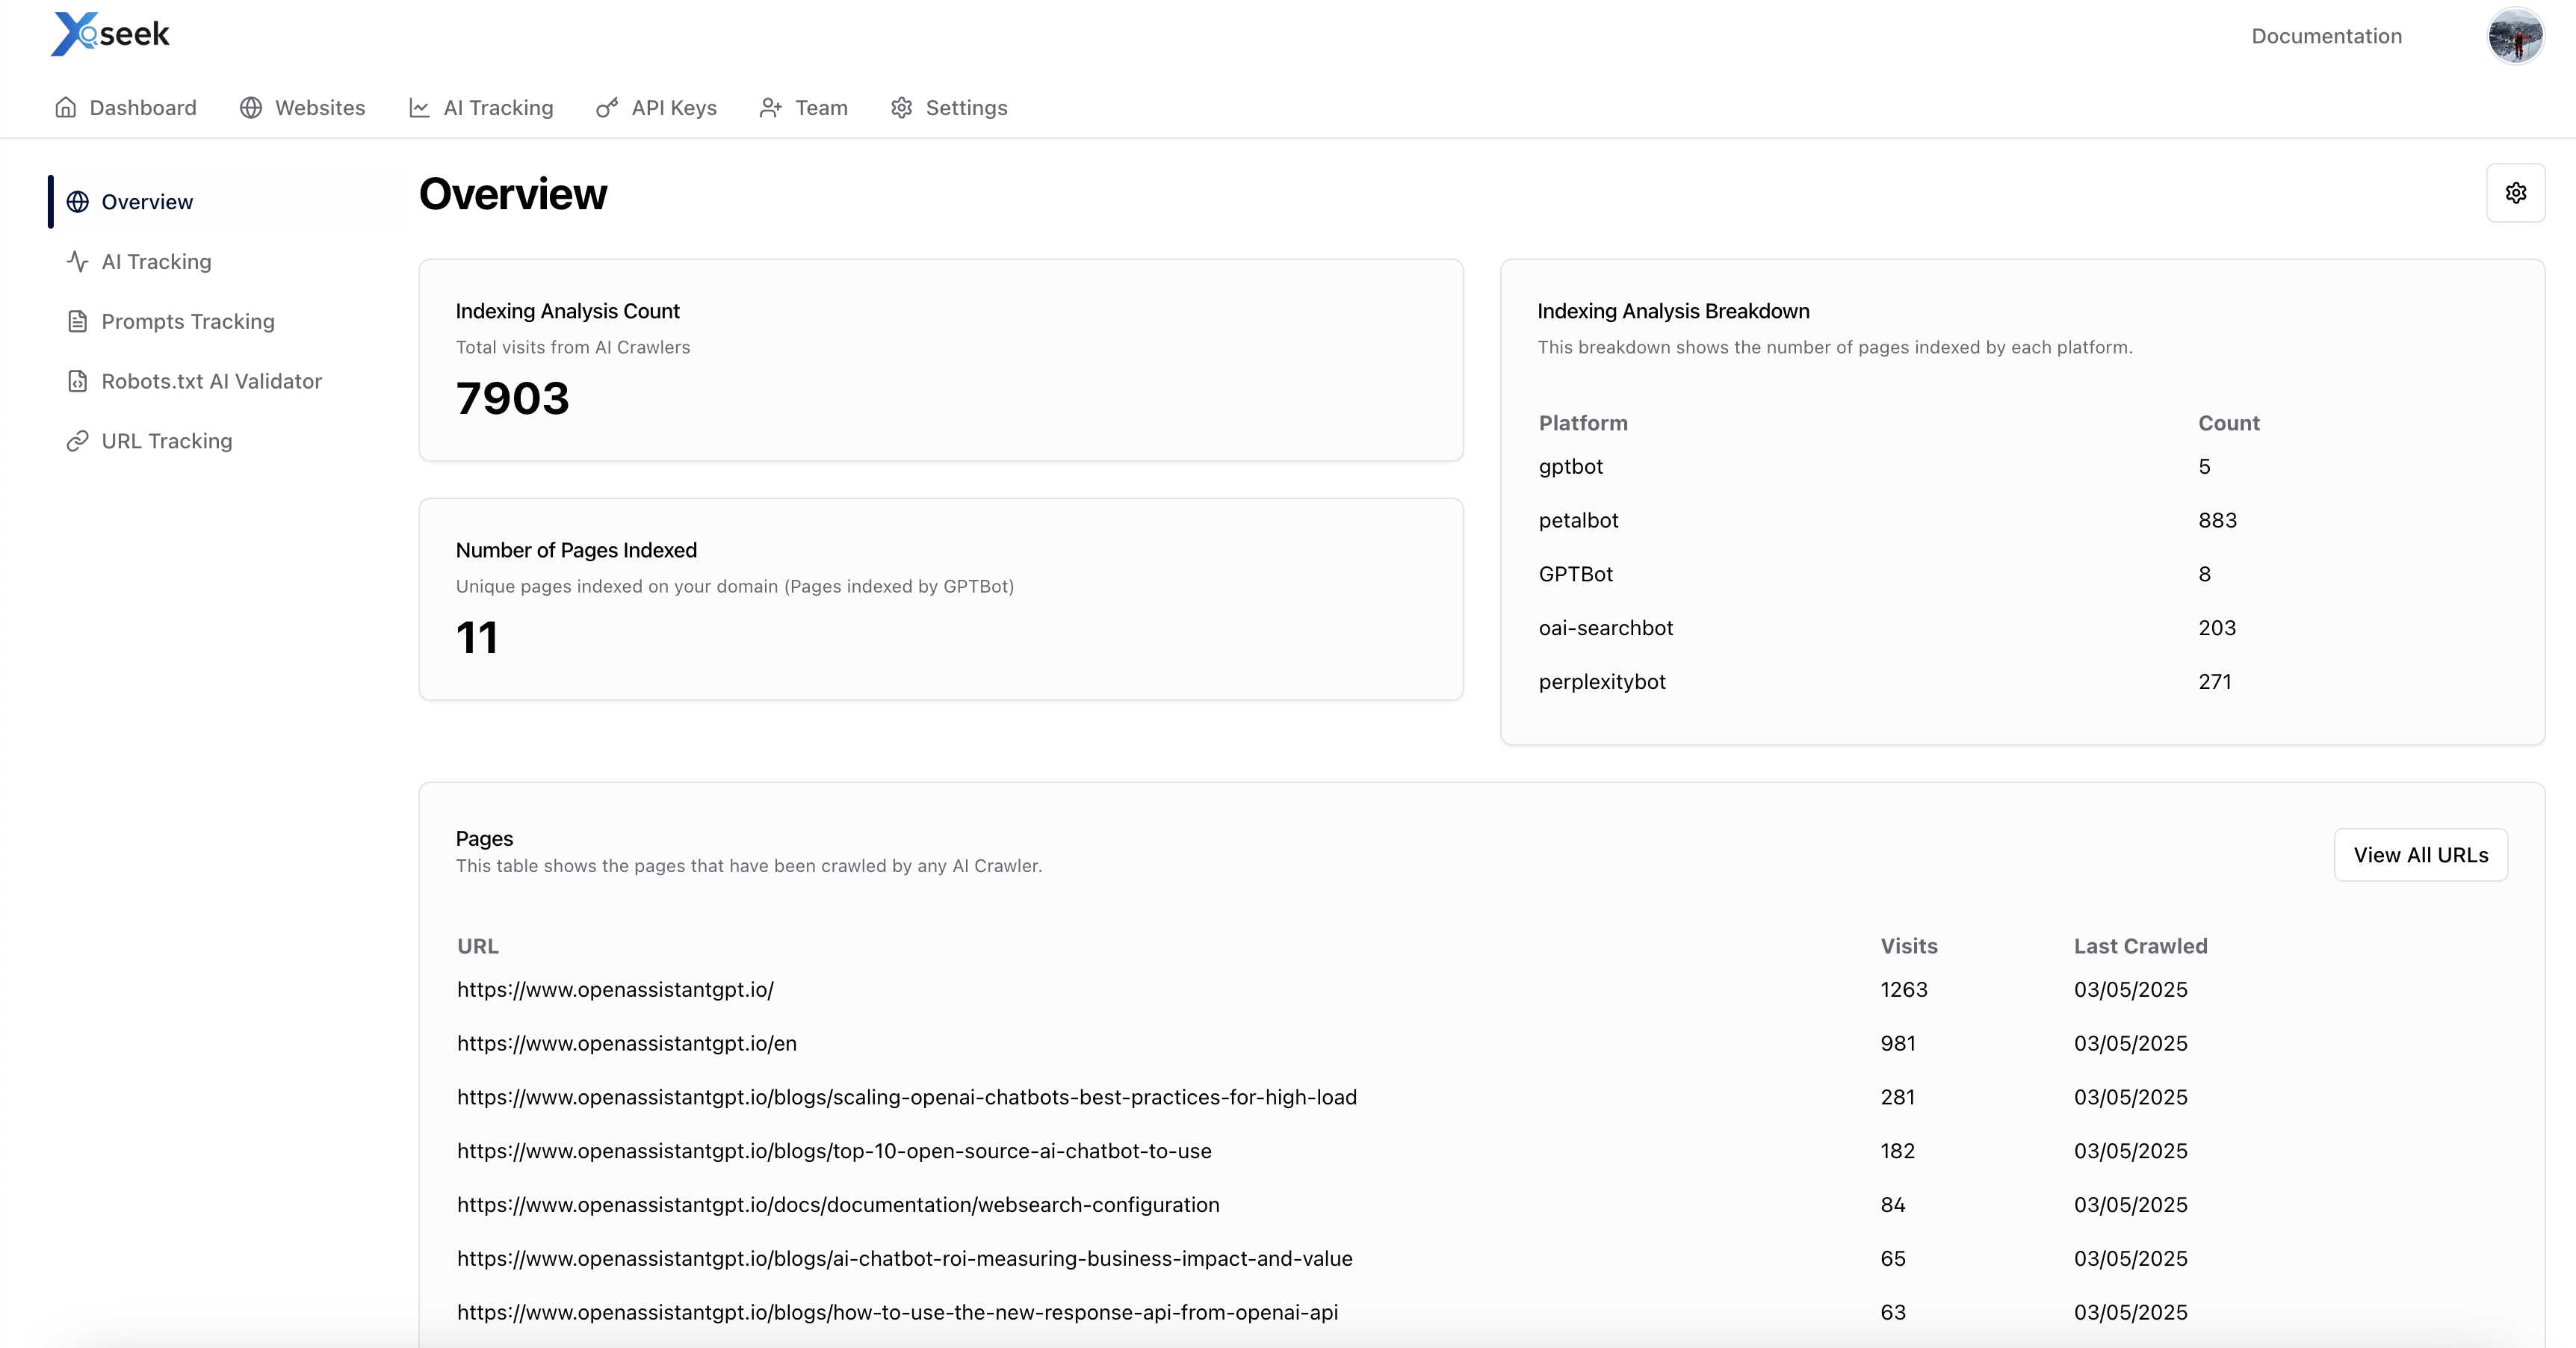Open the Settings tab

(949, 107)
